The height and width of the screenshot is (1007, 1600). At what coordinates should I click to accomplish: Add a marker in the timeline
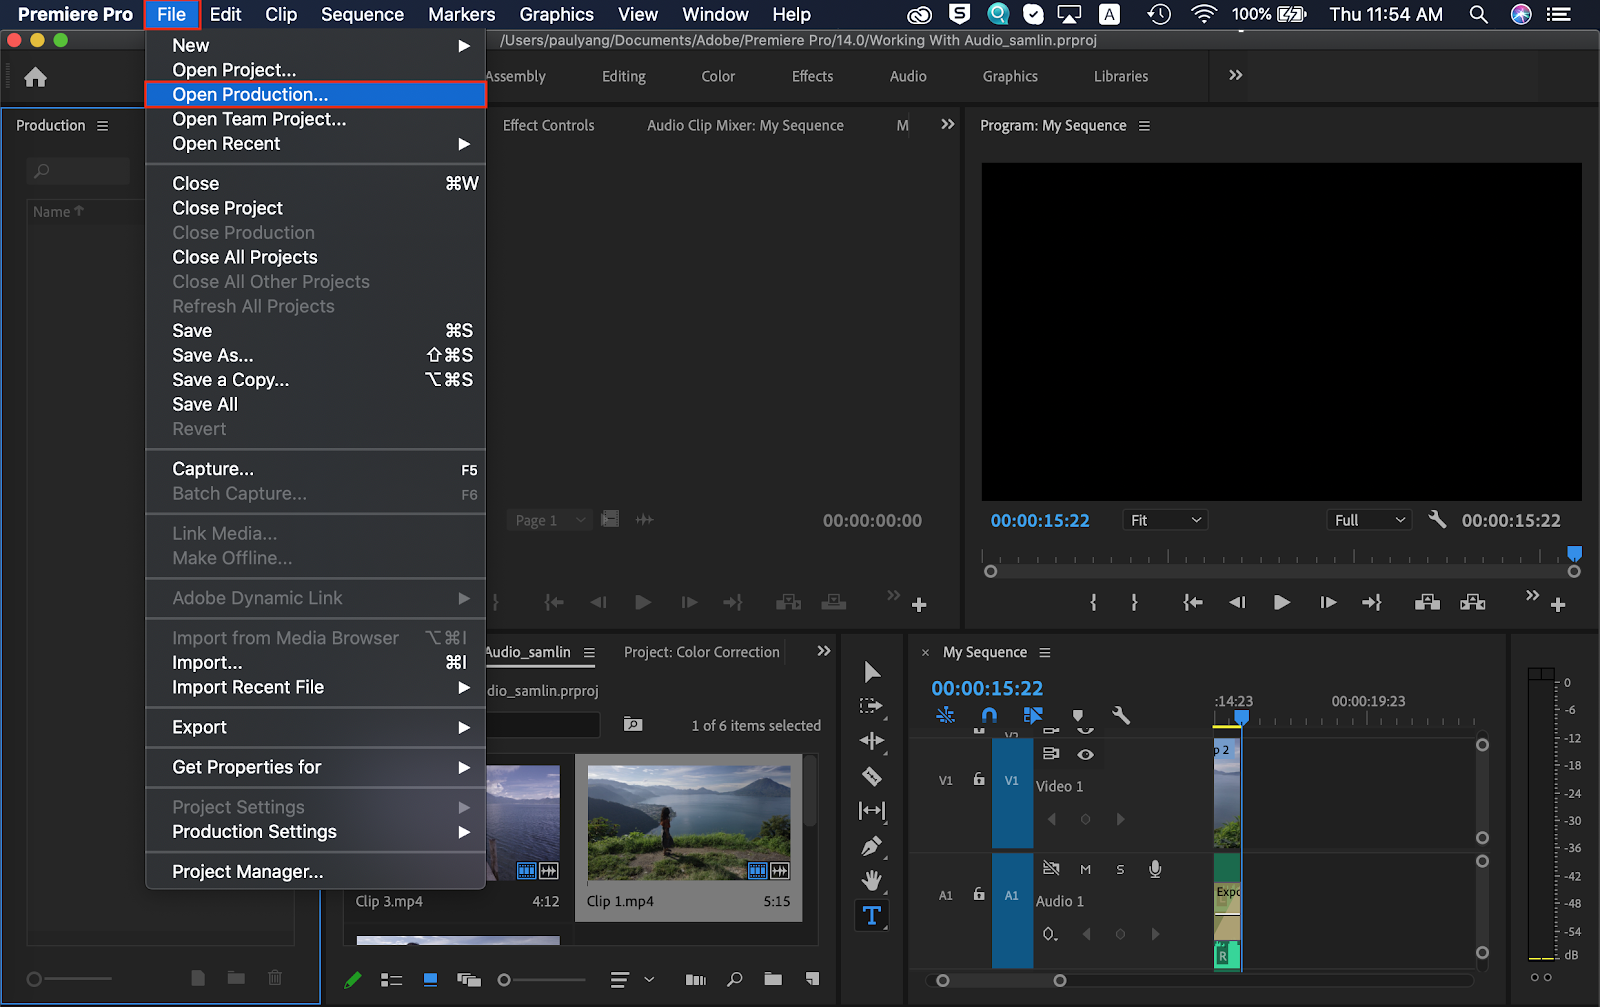pyautogui.click(x=1078, y=716)
